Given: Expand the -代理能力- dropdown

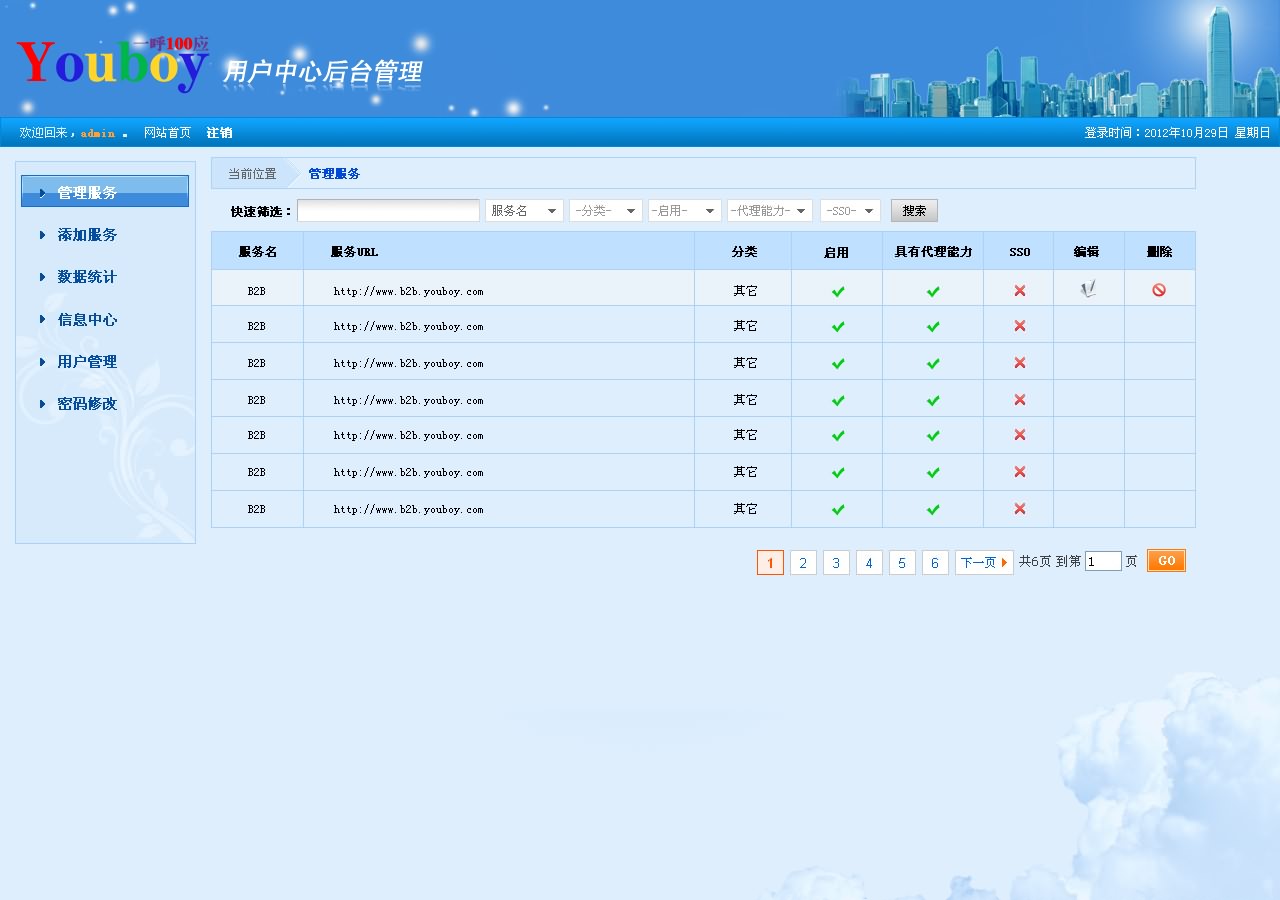Looking at the screenshot, I should (770, 211).
